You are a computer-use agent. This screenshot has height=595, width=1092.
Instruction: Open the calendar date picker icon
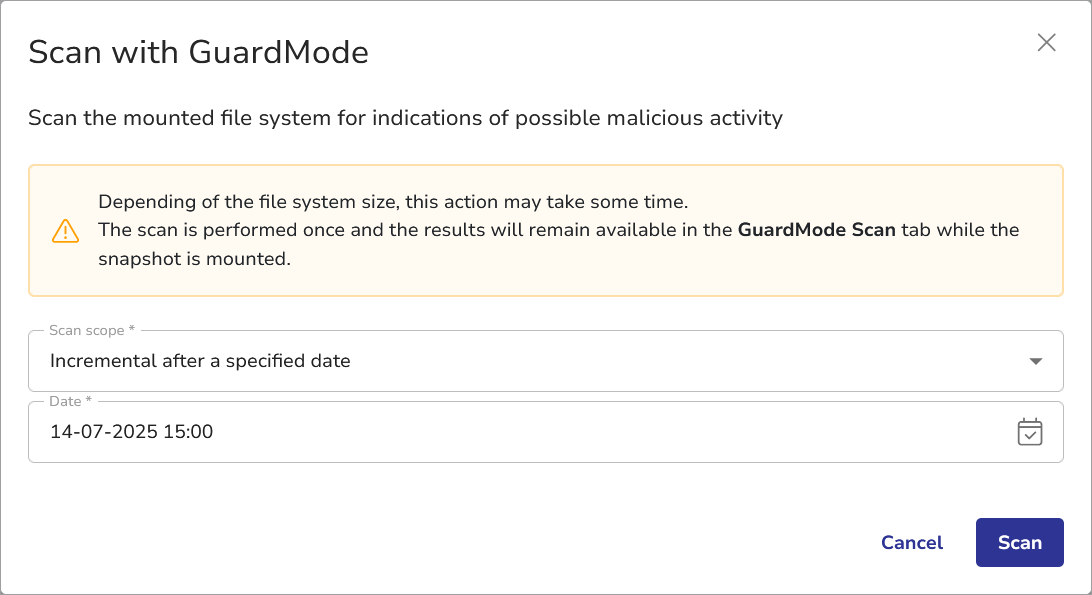[x=1029, y=432]
